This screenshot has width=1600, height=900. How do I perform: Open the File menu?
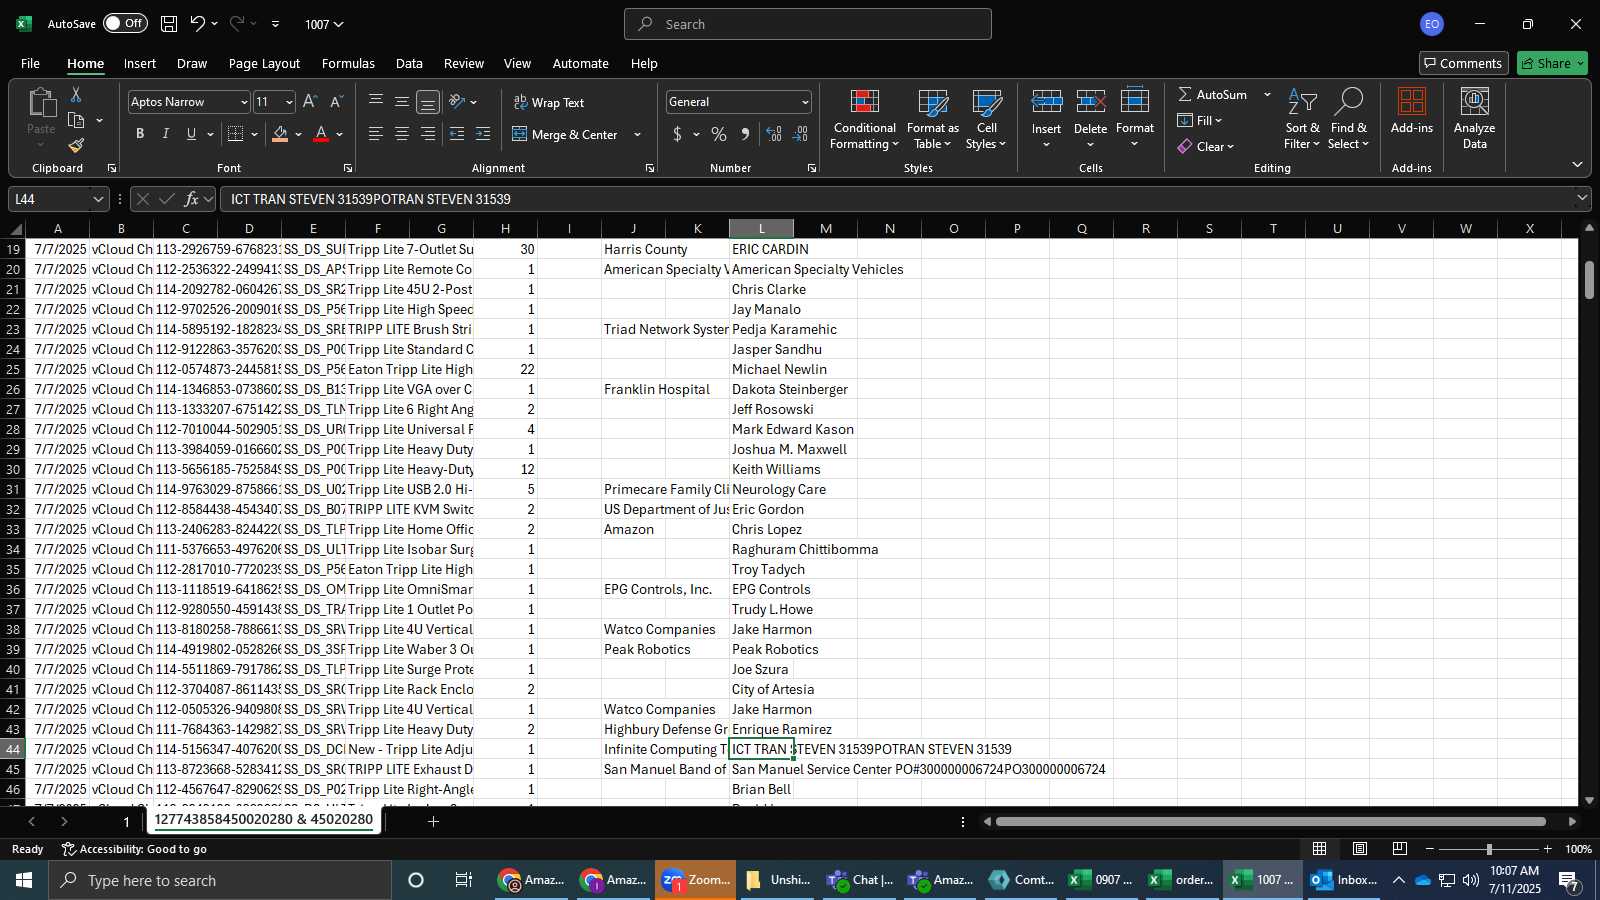(x=31, y=63)
